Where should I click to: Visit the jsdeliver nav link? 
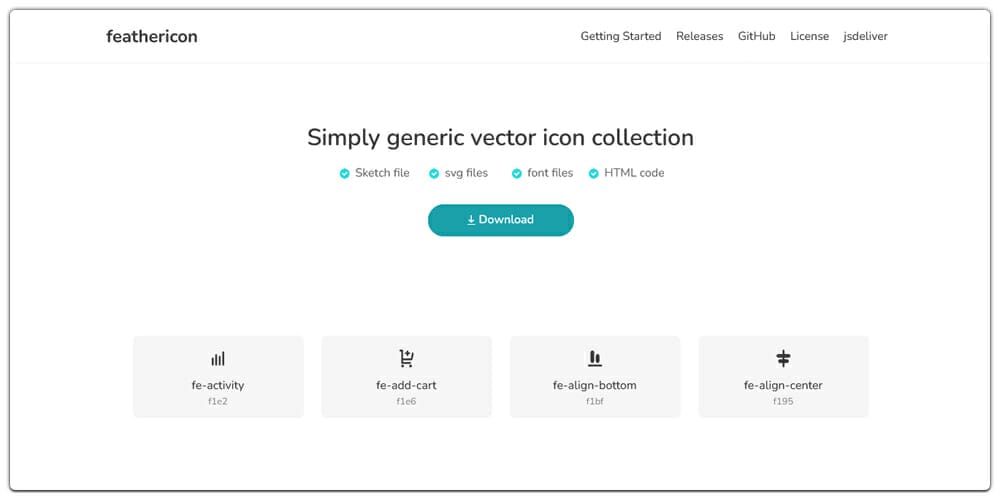pyautogui.click(x=865, y=36)
